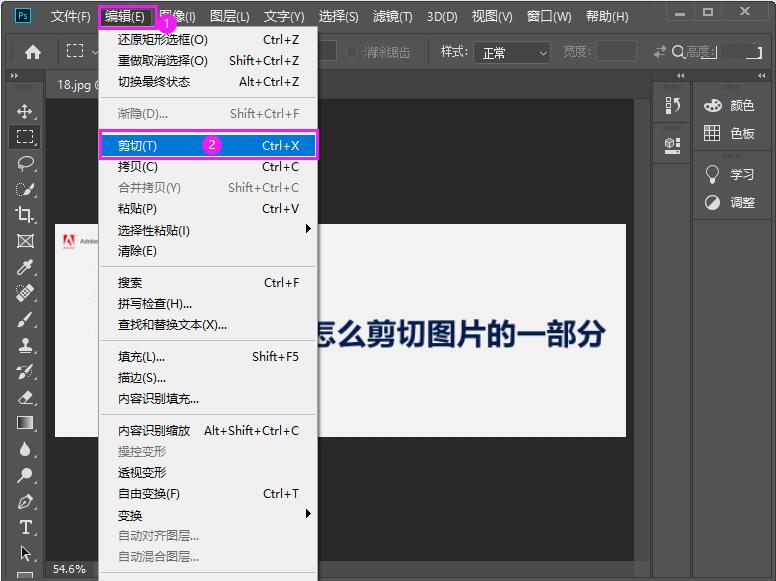Select the Clone Stamp tool

pos(25,345)
